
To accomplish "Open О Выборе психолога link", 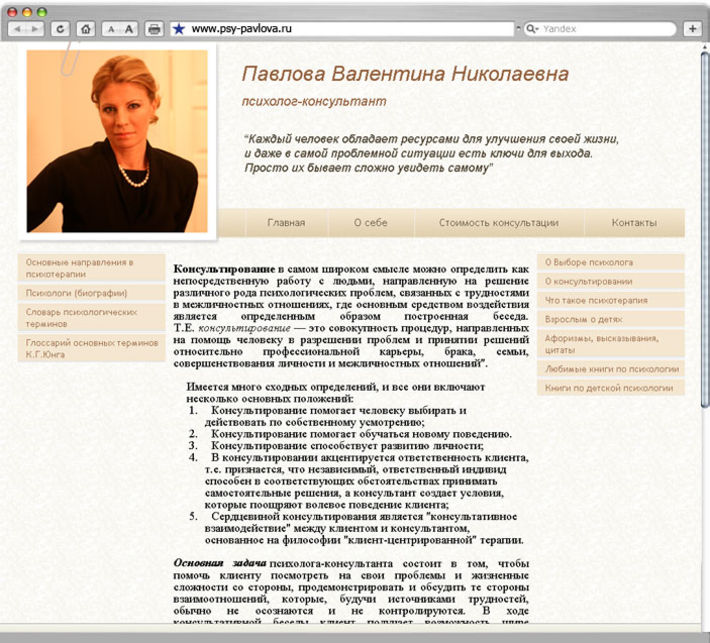I will [x=611, y=262].
